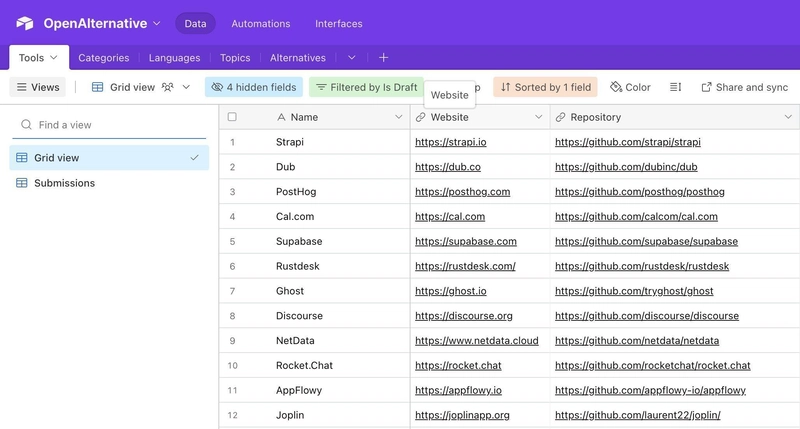Switch to the Categories table tab

(104, 58)
